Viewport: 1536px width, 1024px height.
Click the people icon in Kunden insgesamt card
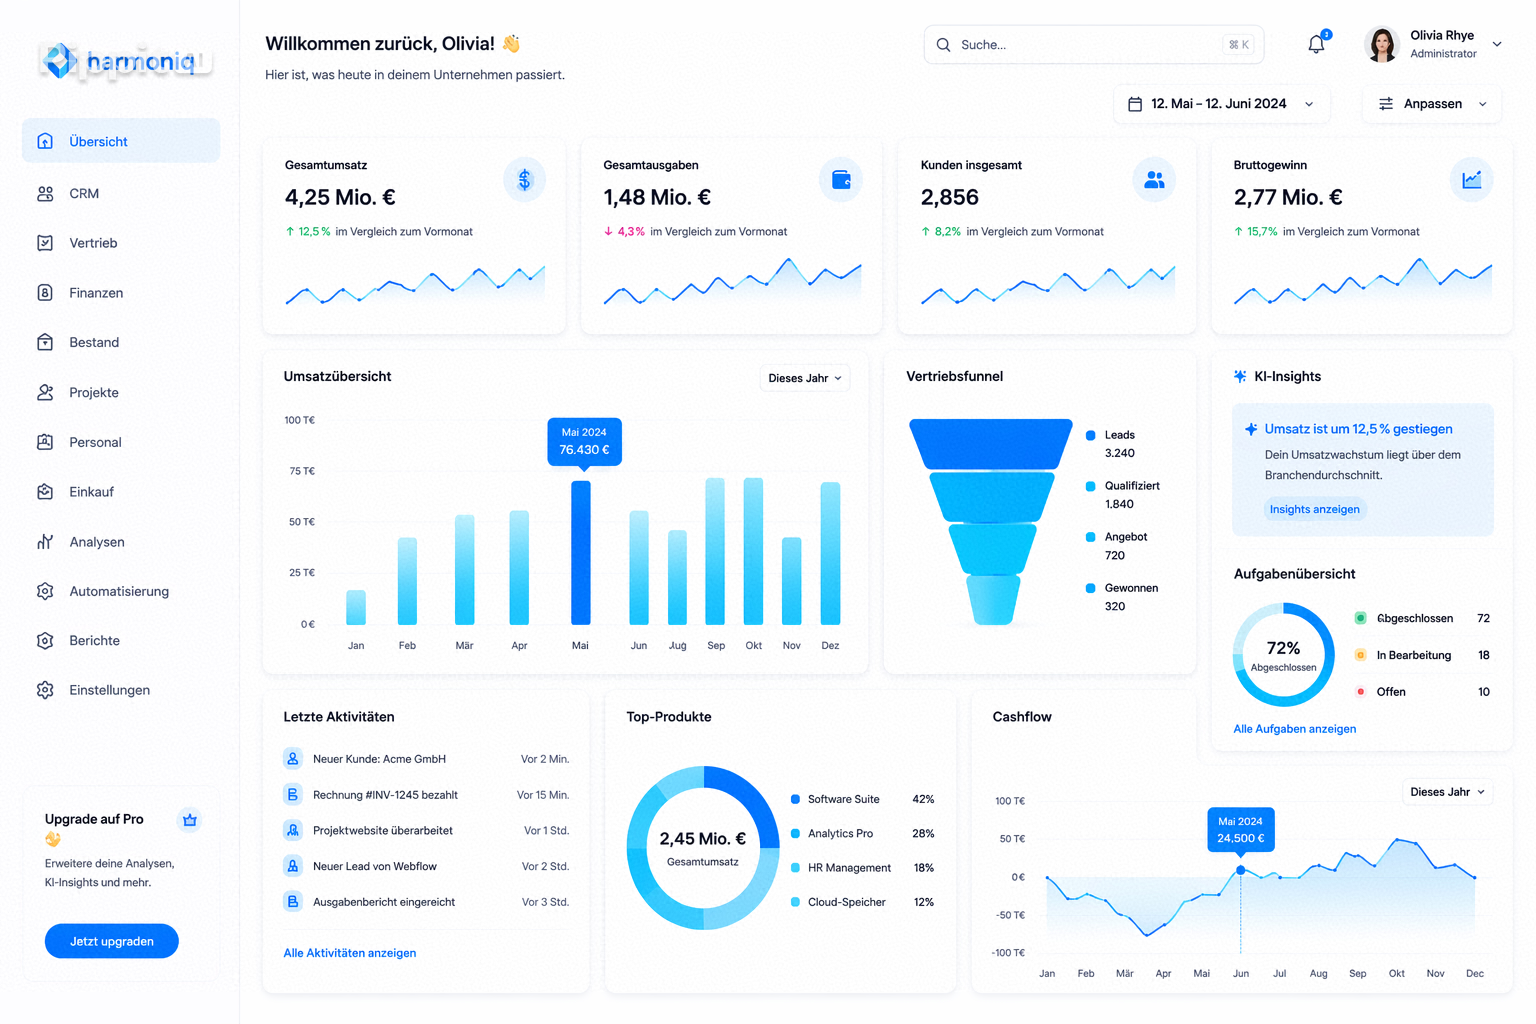point(1154,180)
